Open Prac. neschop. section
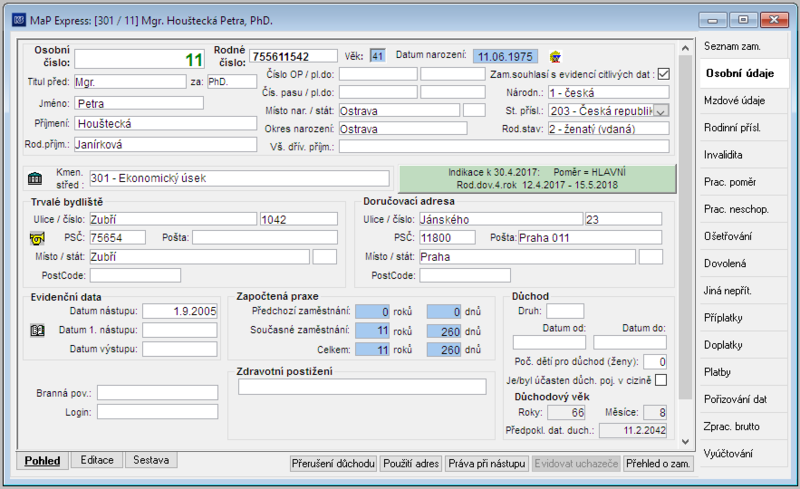The width and height of the screenshot is (800, 489). 743,209
